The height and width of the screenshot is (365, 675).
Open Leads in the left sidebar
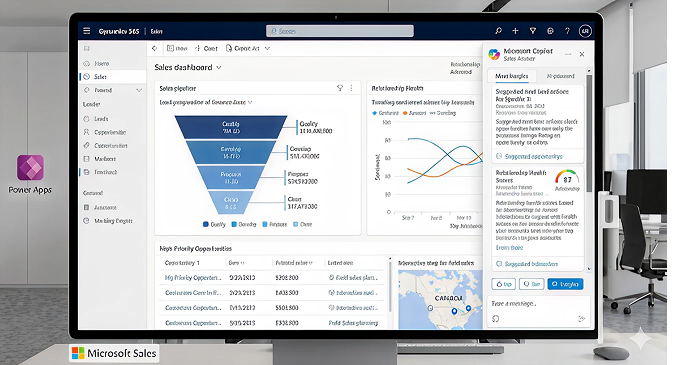point(101,119)
